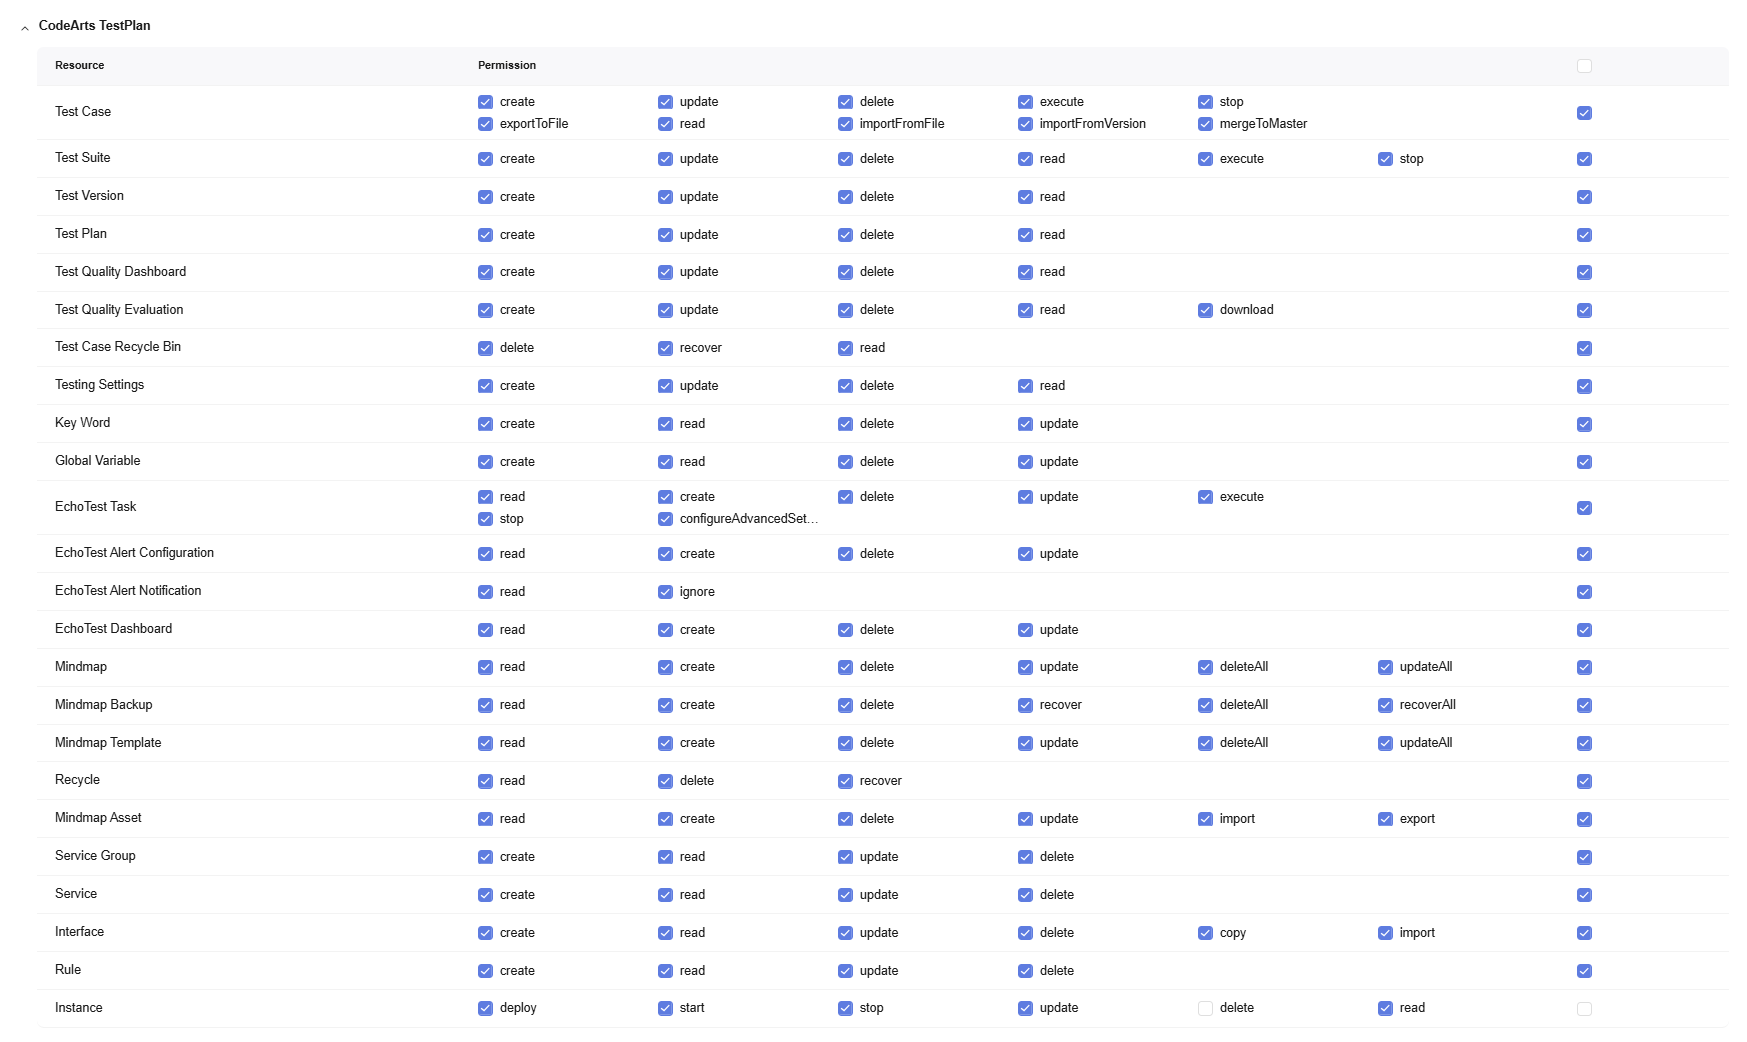Toggle Mindmap deleteAll checkbox

pos(1205,667)
